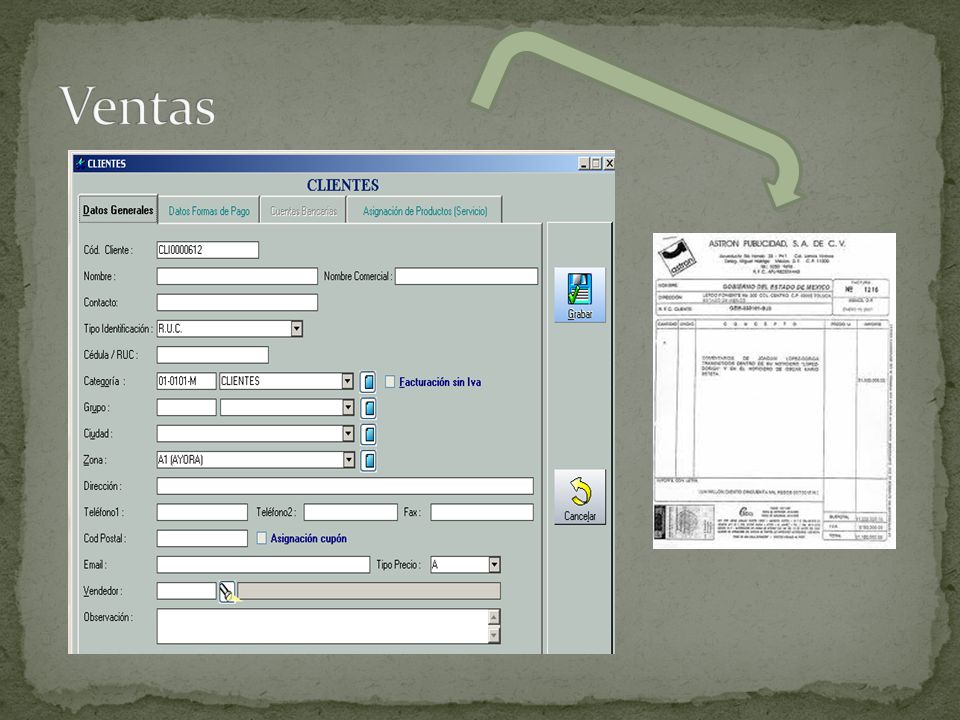Image resolution: width=960 pixels, height=720 pixels.
Task: Close the CLIENTES window
Action: click(609, 163)
